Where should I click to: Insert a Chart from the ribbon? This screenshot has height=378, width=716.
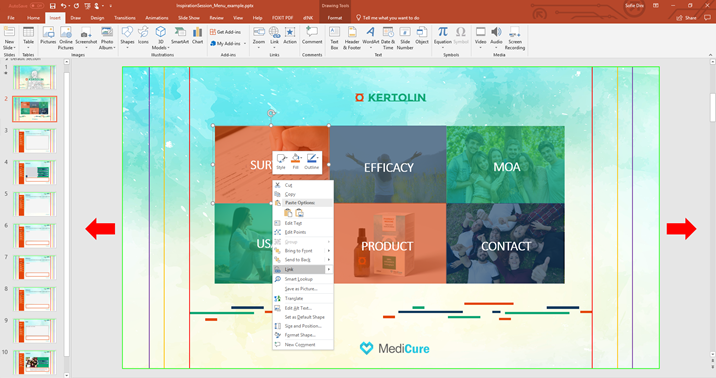[x=197, y=36]
